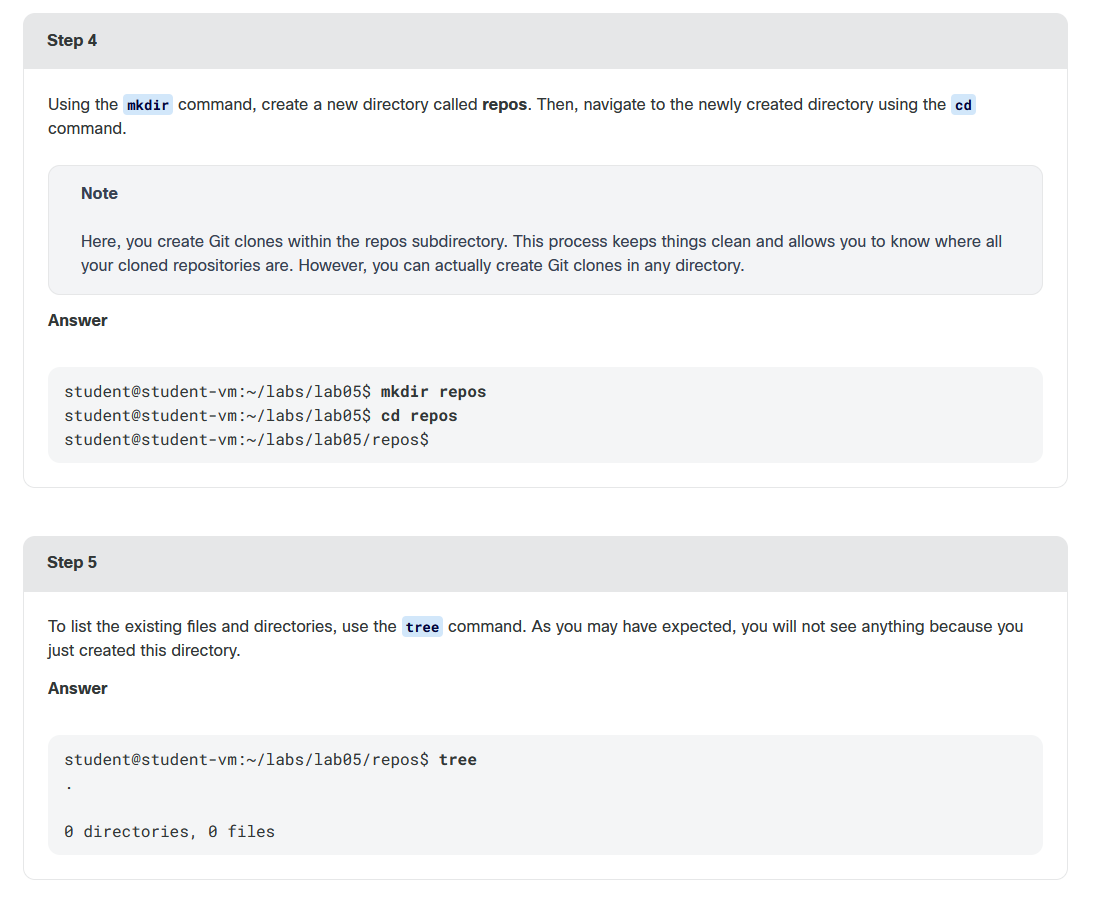Click the 'mkdir repos' command line
The width and height of the screenshot is (1102, 906).
(275, 391)
